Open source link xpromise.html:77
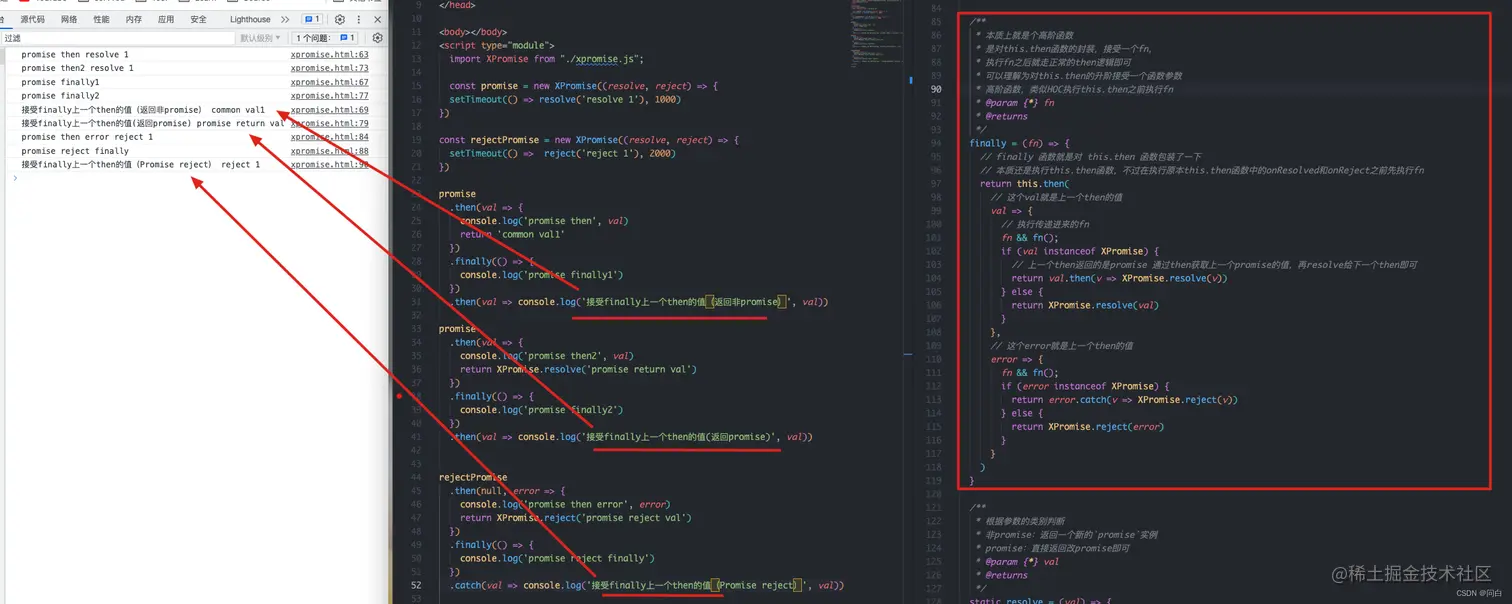The image size is (1512, 604). (x=329, y=96)
